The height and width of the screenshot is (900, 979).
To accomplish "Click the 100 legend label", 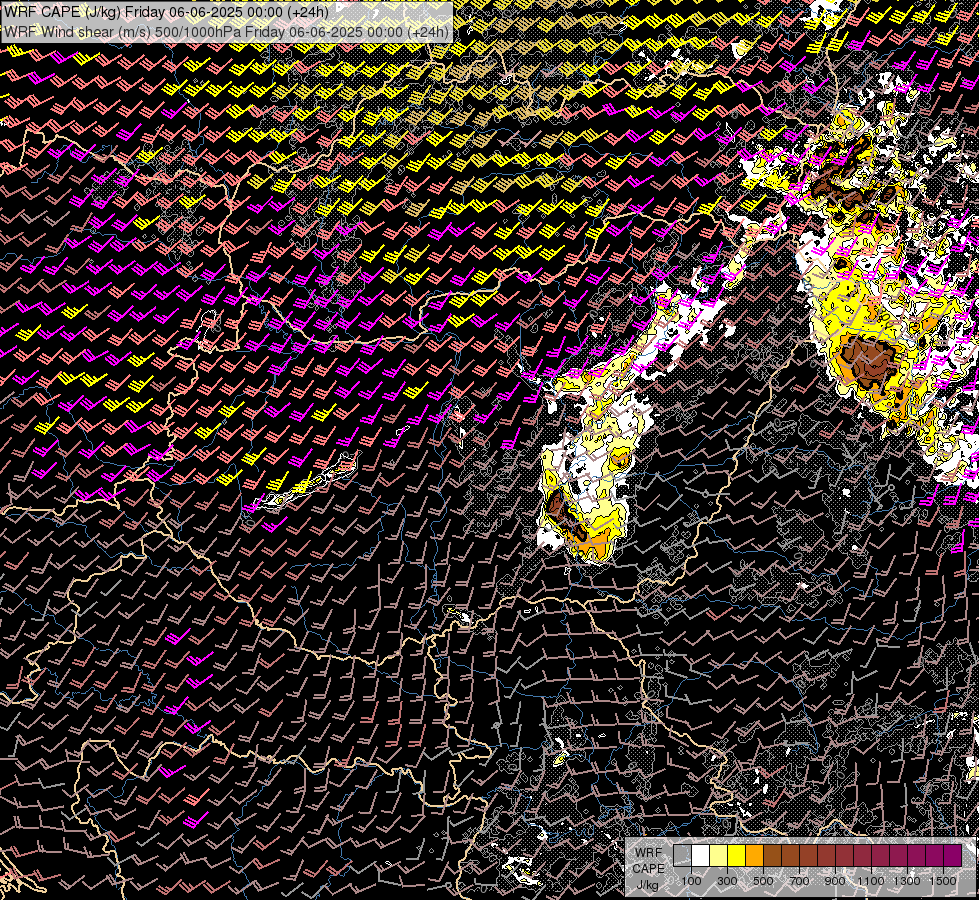I will click(691, 881).
